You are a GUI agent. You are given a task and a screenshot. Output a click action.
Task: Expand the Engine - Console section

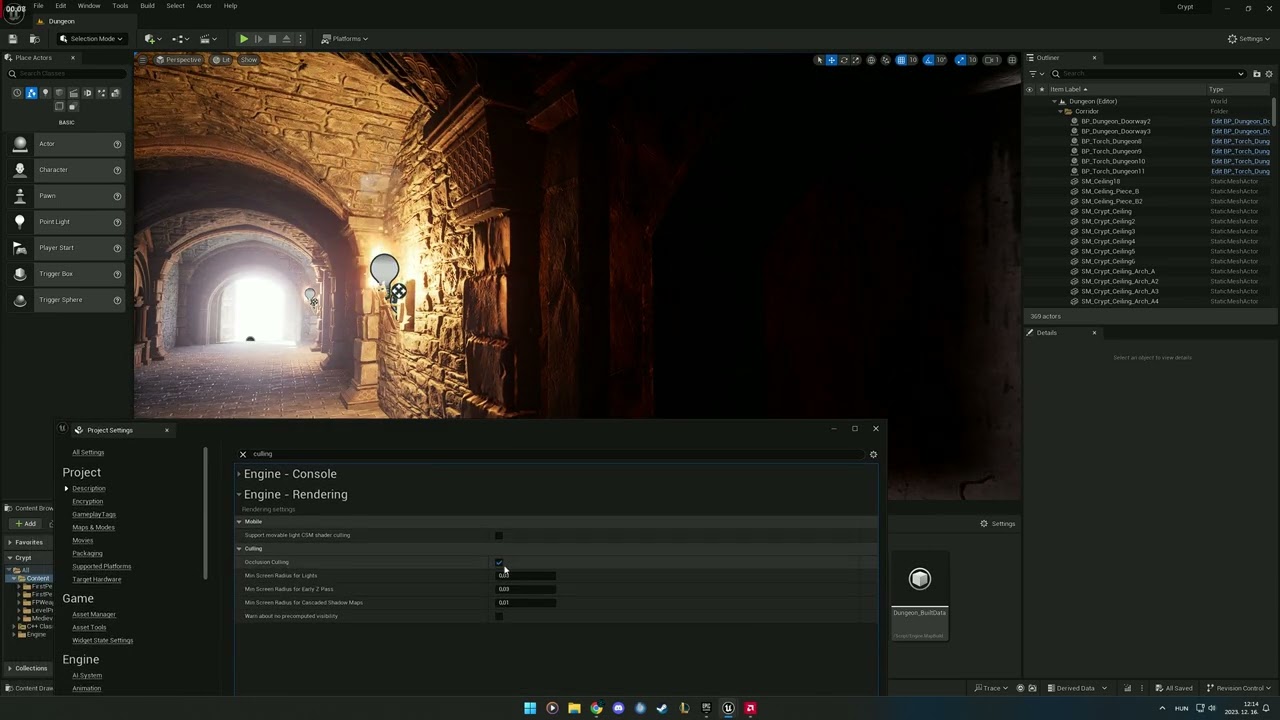tap(290, 474)
